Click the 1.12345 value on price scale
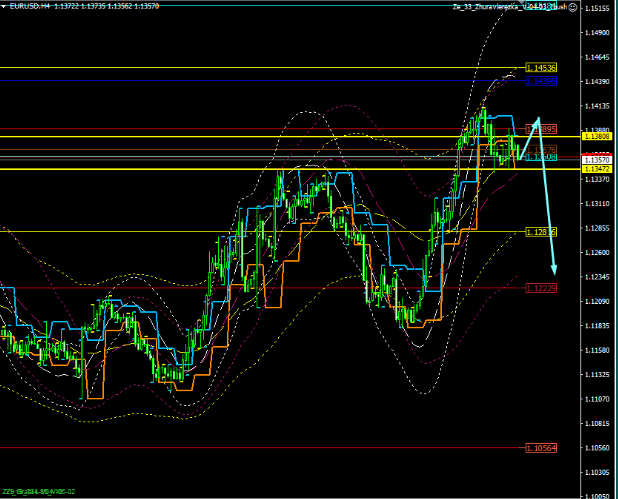The height and width of the screenshot is (499, 618). (x=598, y=277)
